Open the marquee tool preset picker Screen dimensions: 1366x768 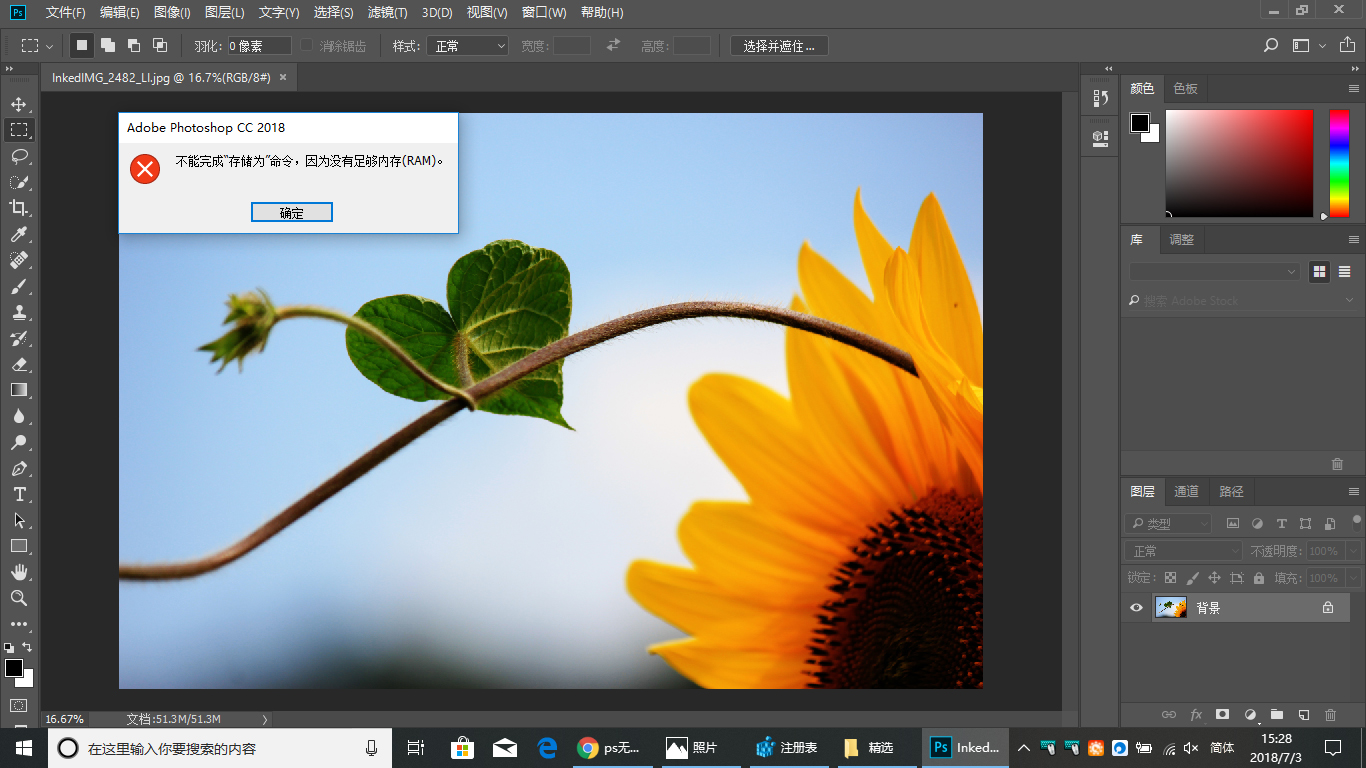pos(38,46)
